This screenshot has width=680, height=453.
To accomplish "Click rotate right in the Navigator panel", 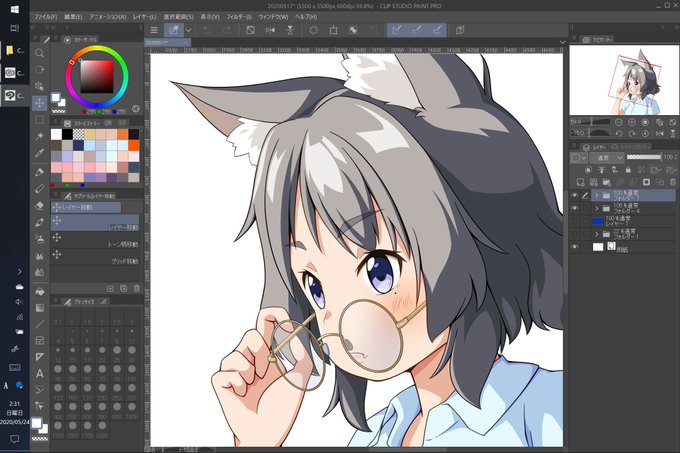I will (x=632, y=134).
